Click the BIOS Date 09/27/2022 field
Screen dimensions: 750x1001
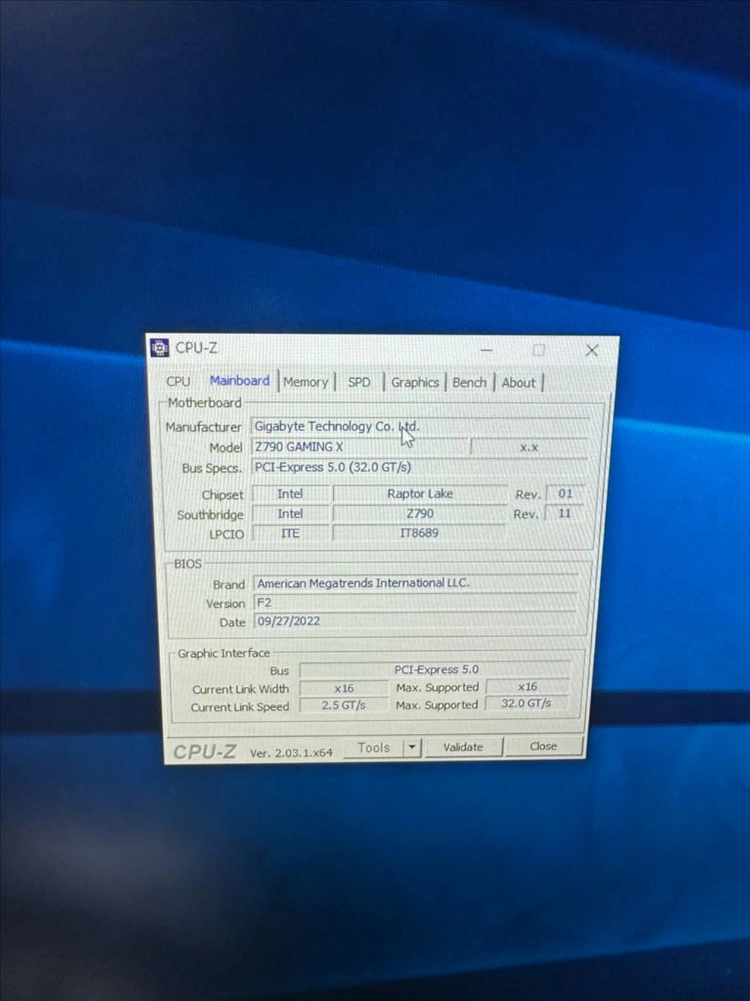click(415, 621)
